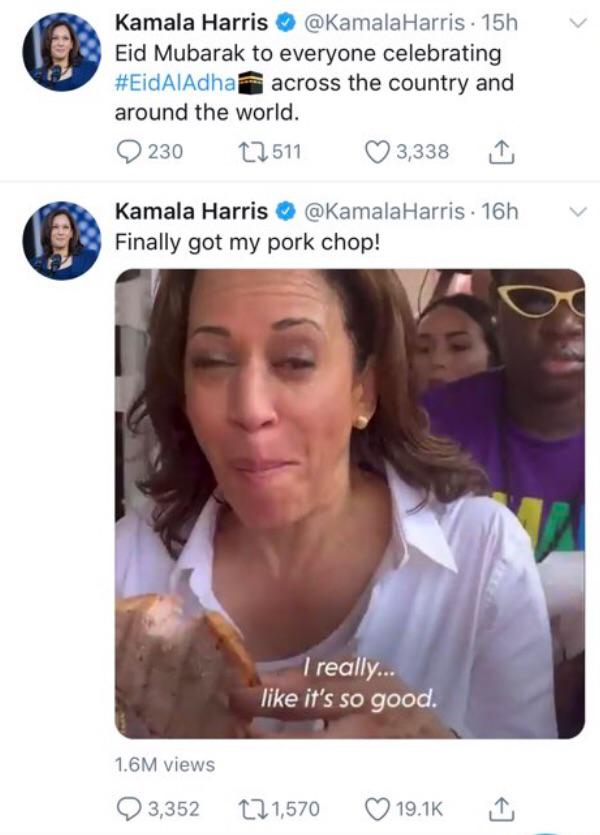Image resolution: width=600 pixels, height=835 pixels.
Task: Like the Eid Mubarak tweet
Action: click(376, 152)
